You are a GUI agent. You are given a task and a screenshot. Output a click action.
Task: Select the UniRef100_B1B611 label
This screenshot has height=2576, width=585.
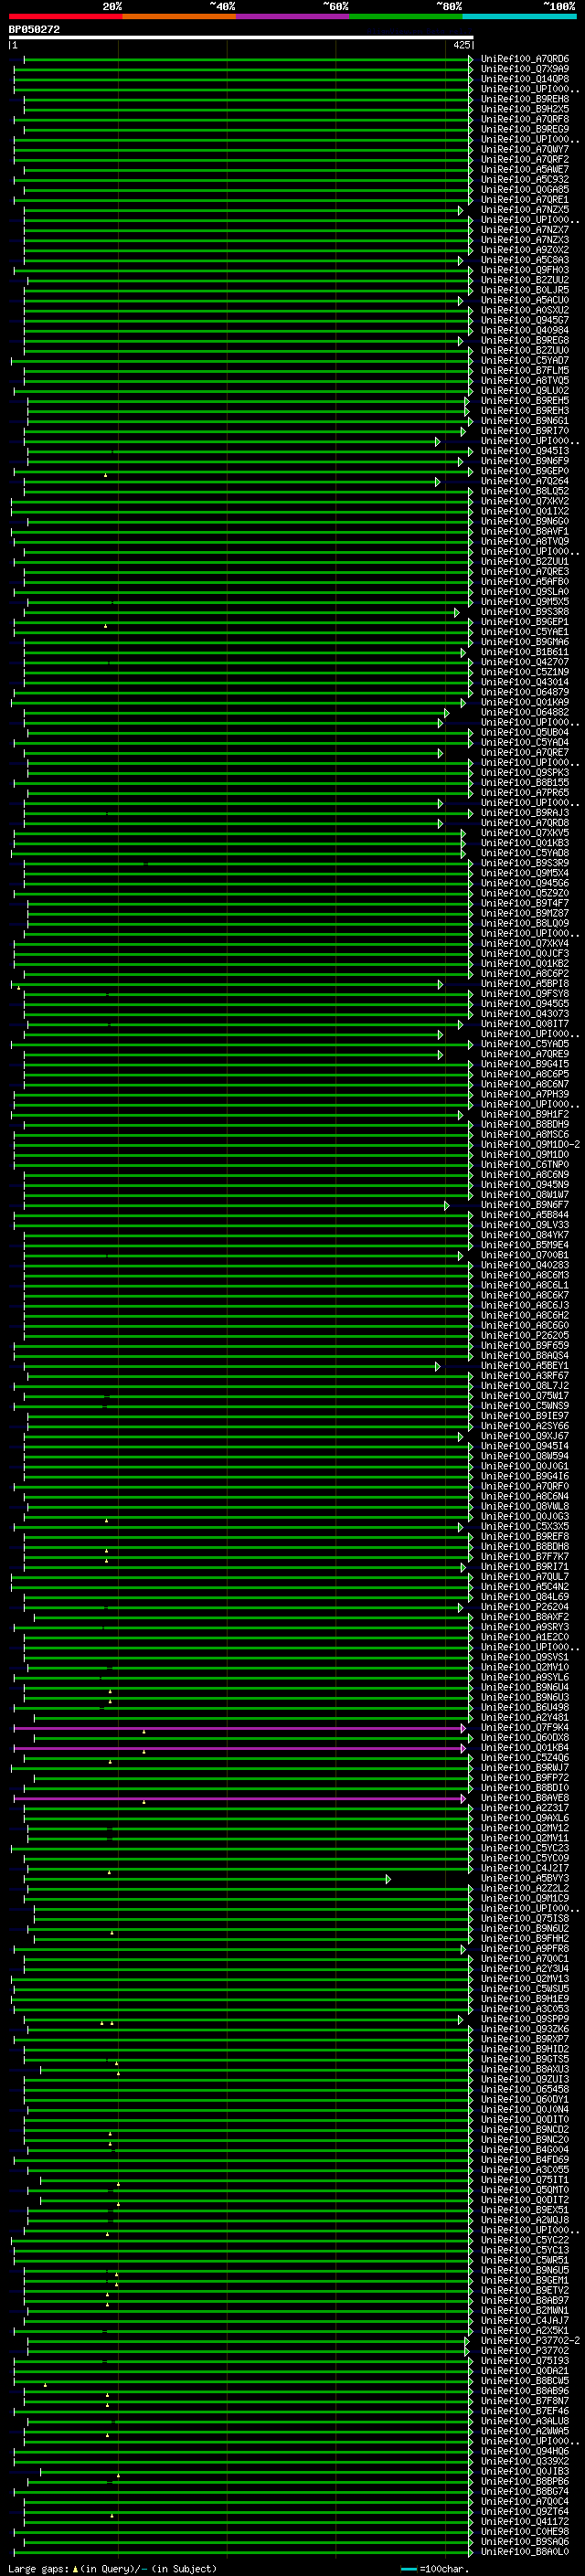click(525, 652)
